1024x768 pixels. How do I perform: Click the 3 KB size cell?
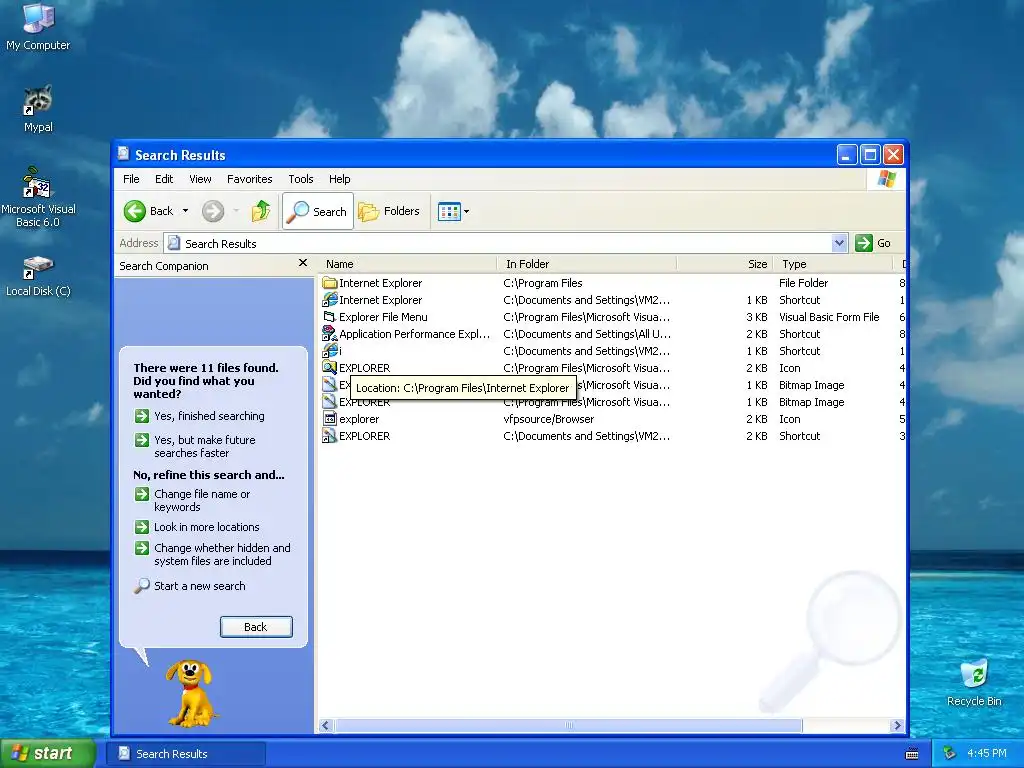756,317
